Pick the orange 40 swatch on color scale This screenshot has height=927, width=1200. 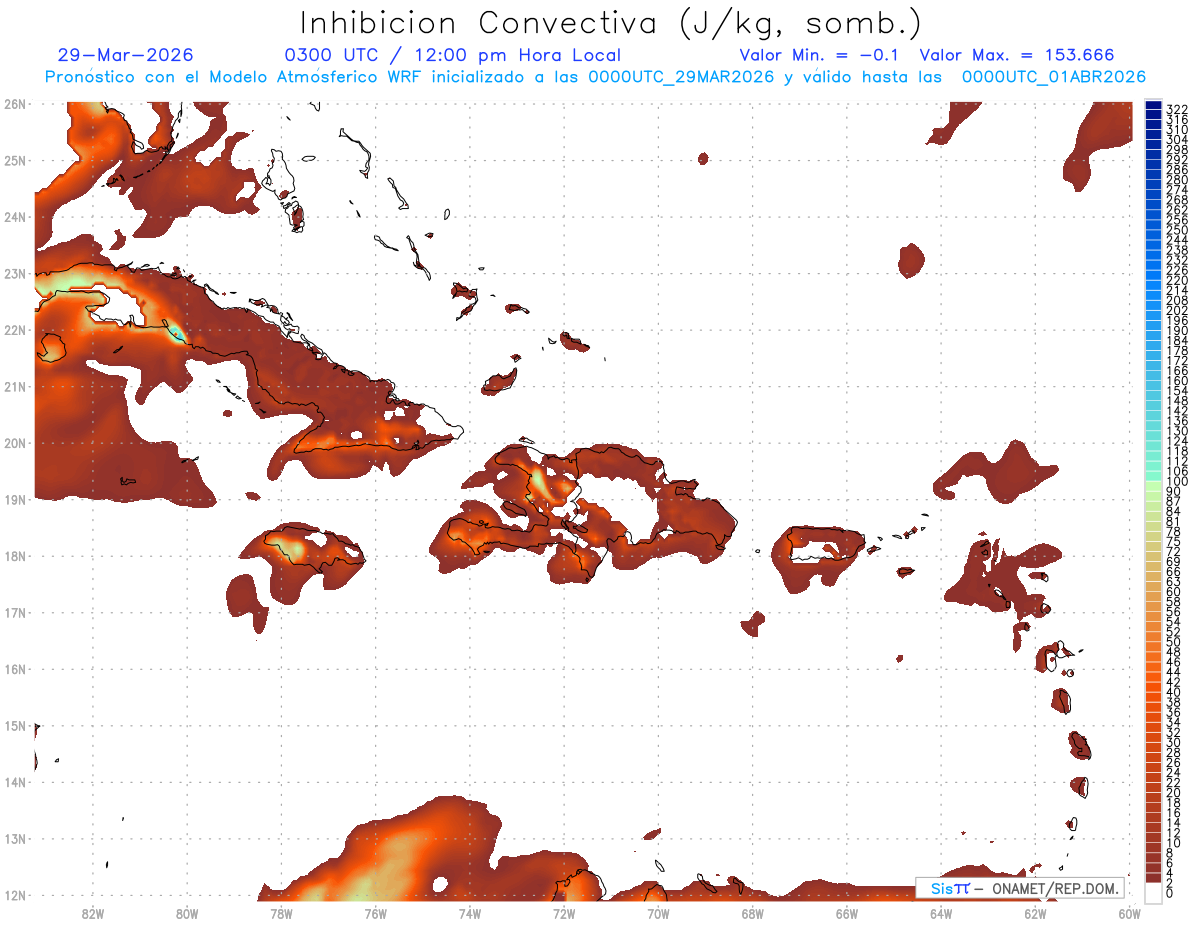1154,692
